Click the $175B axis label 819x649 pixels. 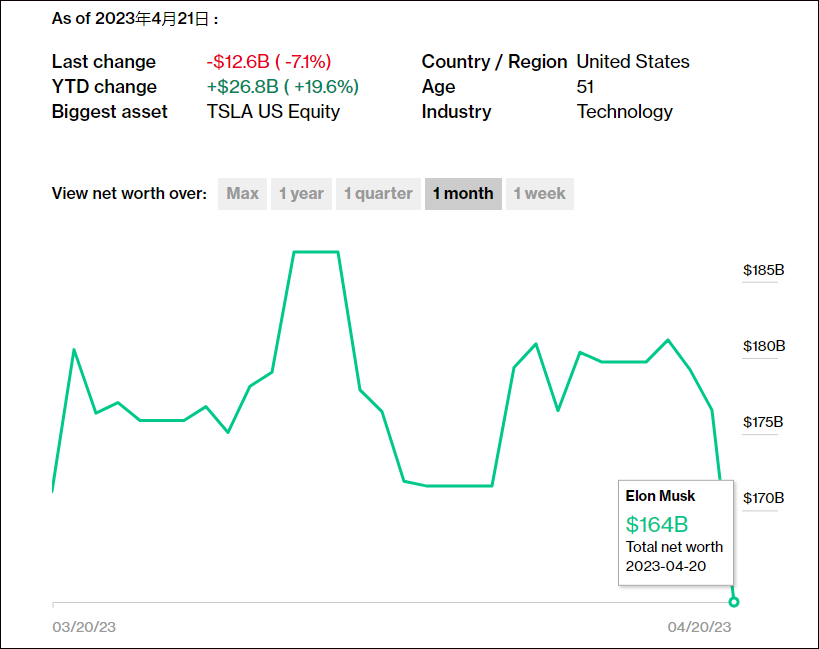763,422
